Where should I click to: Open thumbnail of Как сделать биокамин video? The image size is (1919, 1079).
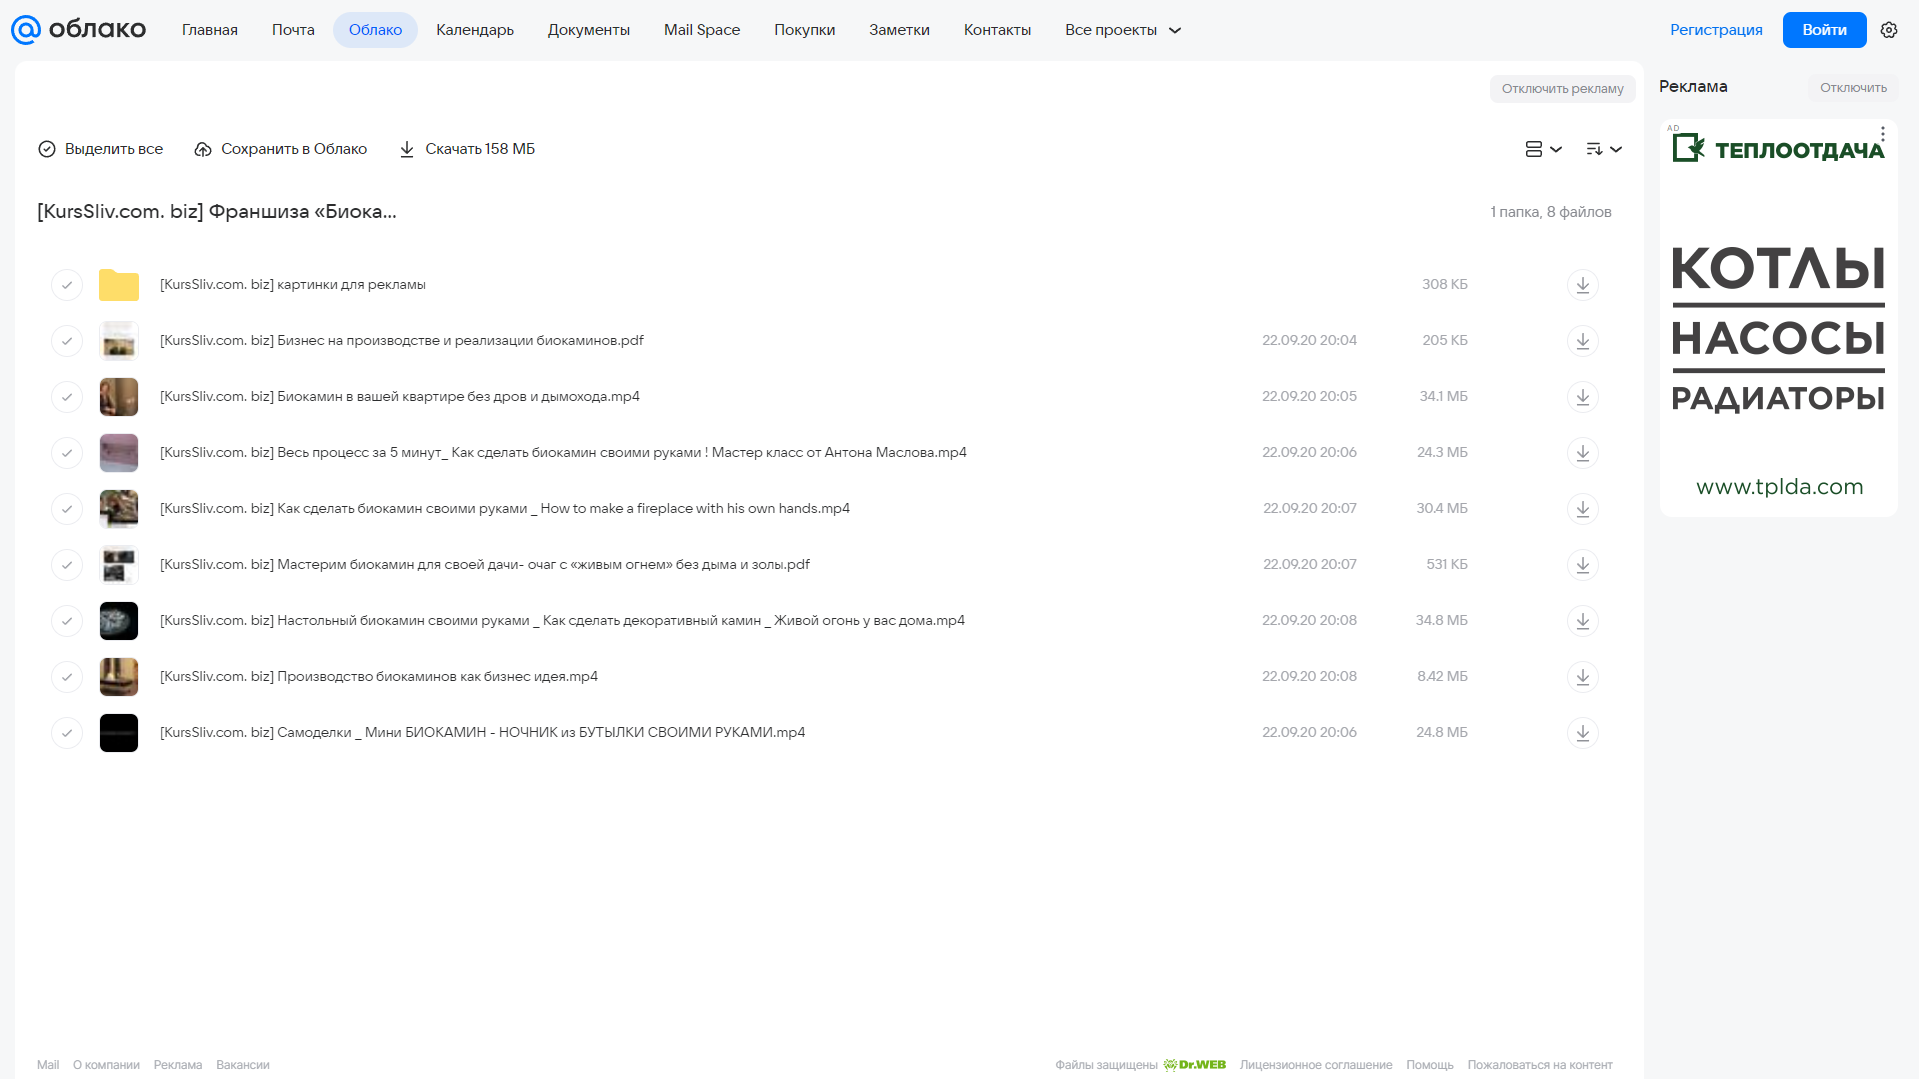(x=119, y=509)
